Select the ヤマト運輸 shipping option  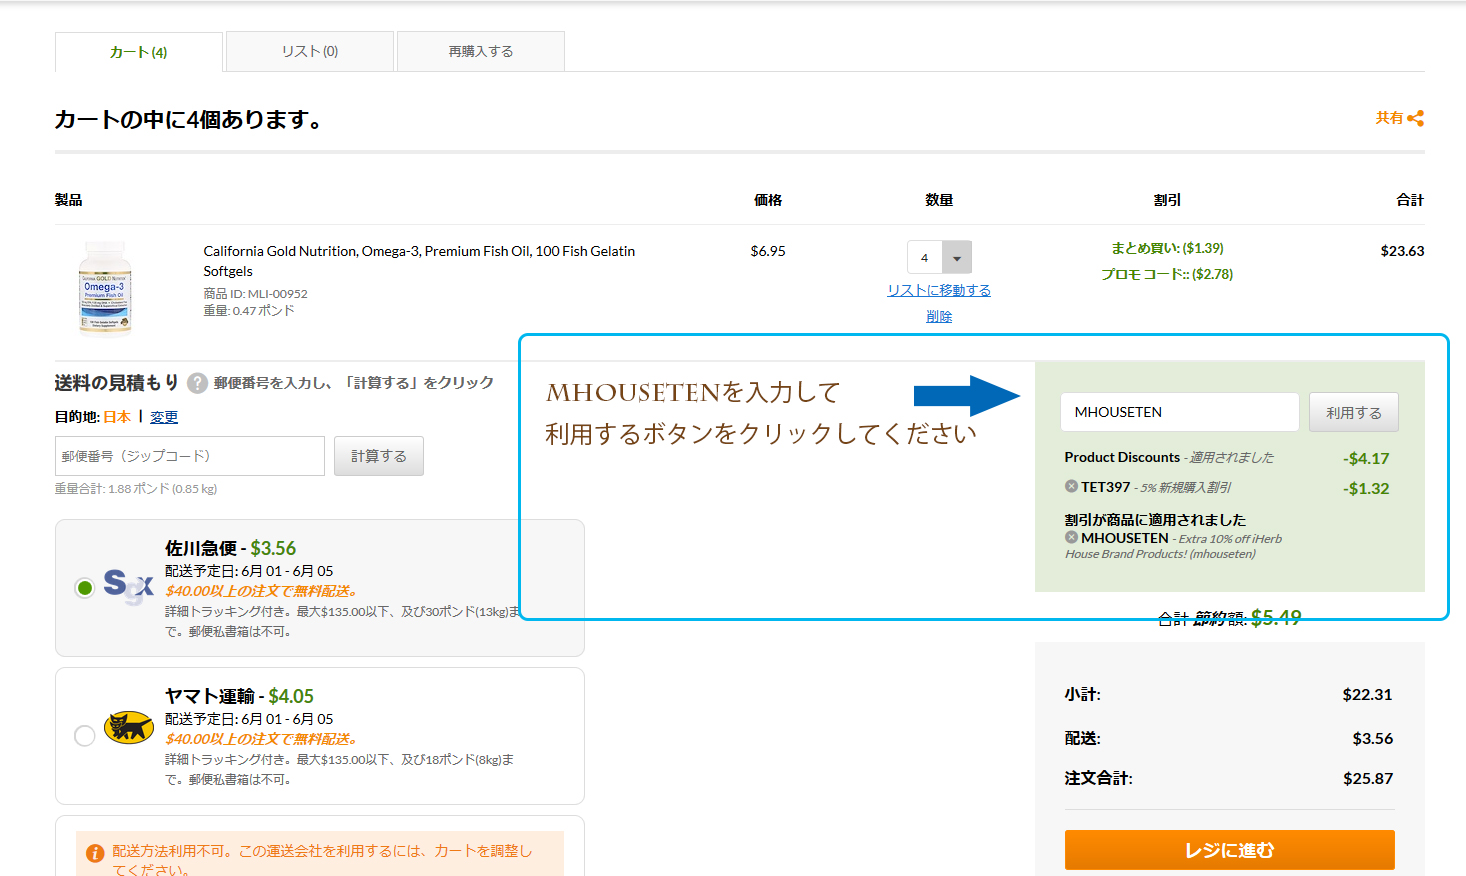point(85,736)
